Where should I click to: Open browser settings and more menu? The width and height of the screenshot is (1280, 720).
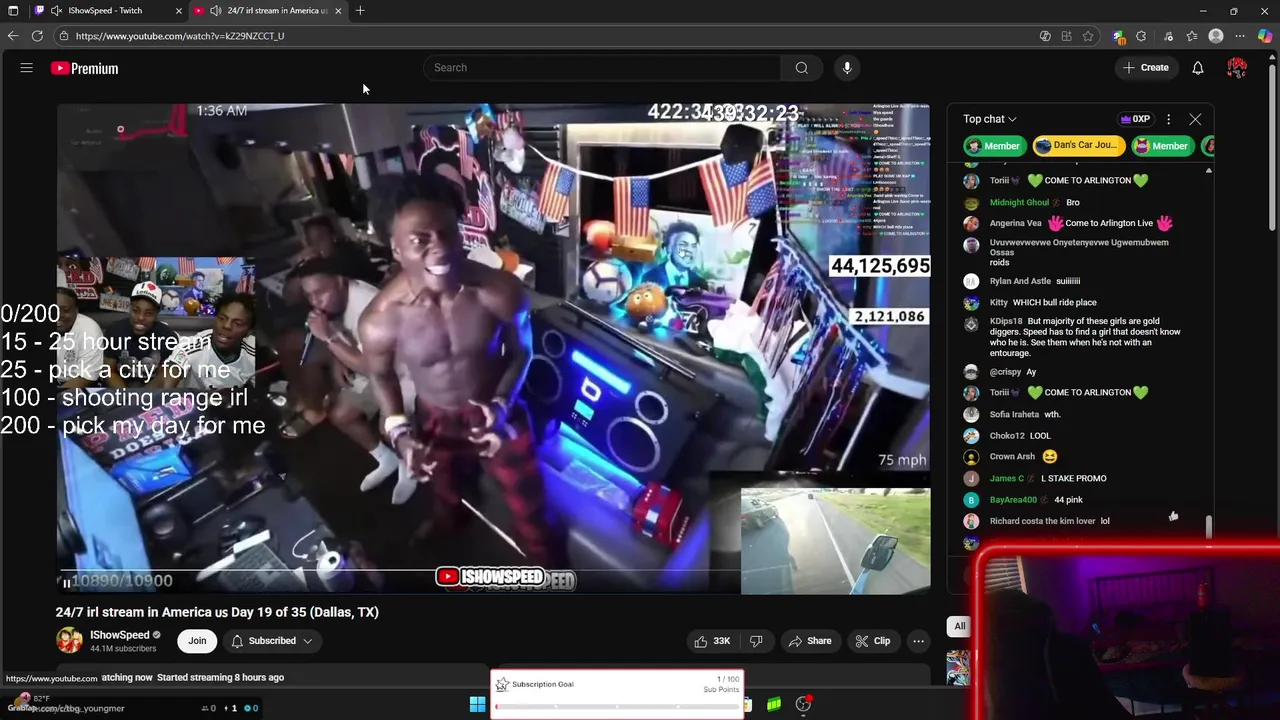click(1240, 36)
